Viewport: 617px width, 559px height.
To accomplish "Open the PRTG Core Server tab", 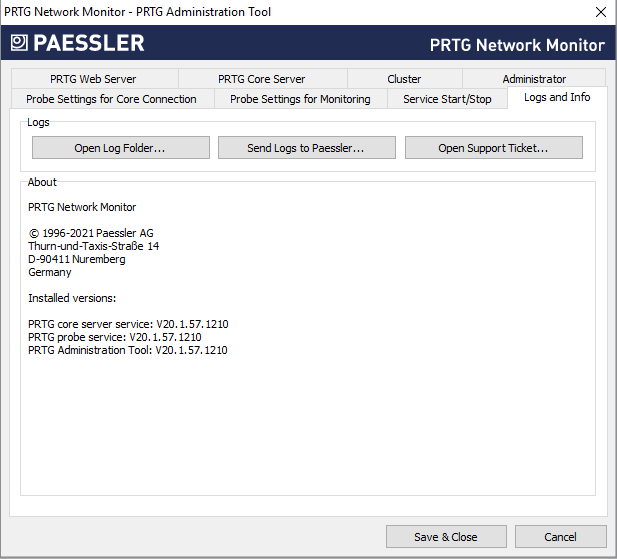I will coord(262,79).
